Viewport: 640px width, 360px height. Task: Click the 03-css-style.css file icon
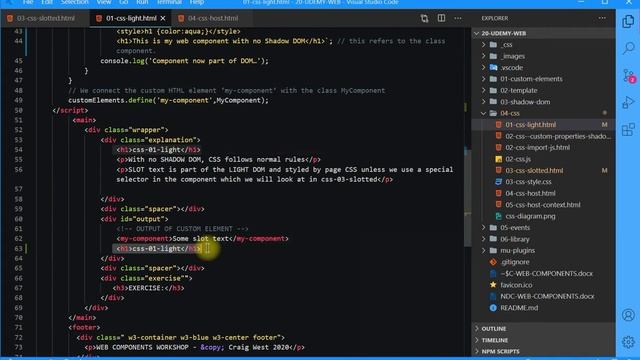coord(498,182)
